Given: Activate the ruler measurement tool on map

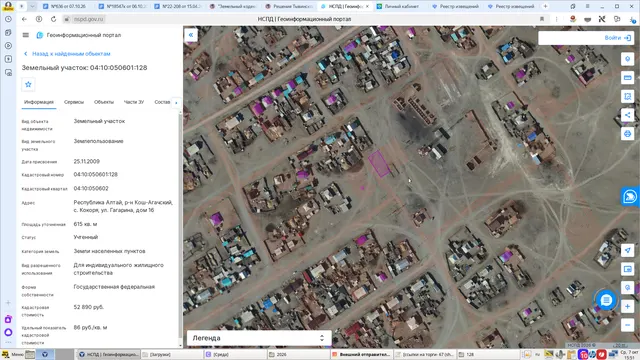Looking at the screenshot, I should [627, 78].
